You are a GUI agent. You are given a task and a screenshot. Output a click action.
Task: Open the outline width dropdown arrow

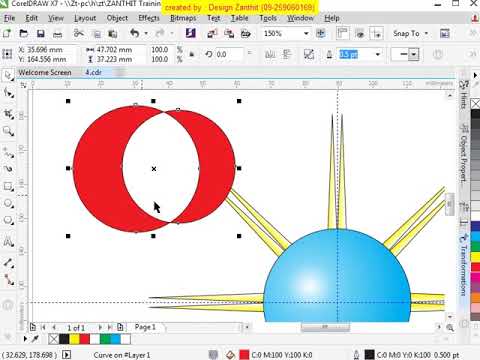point(378,54)
